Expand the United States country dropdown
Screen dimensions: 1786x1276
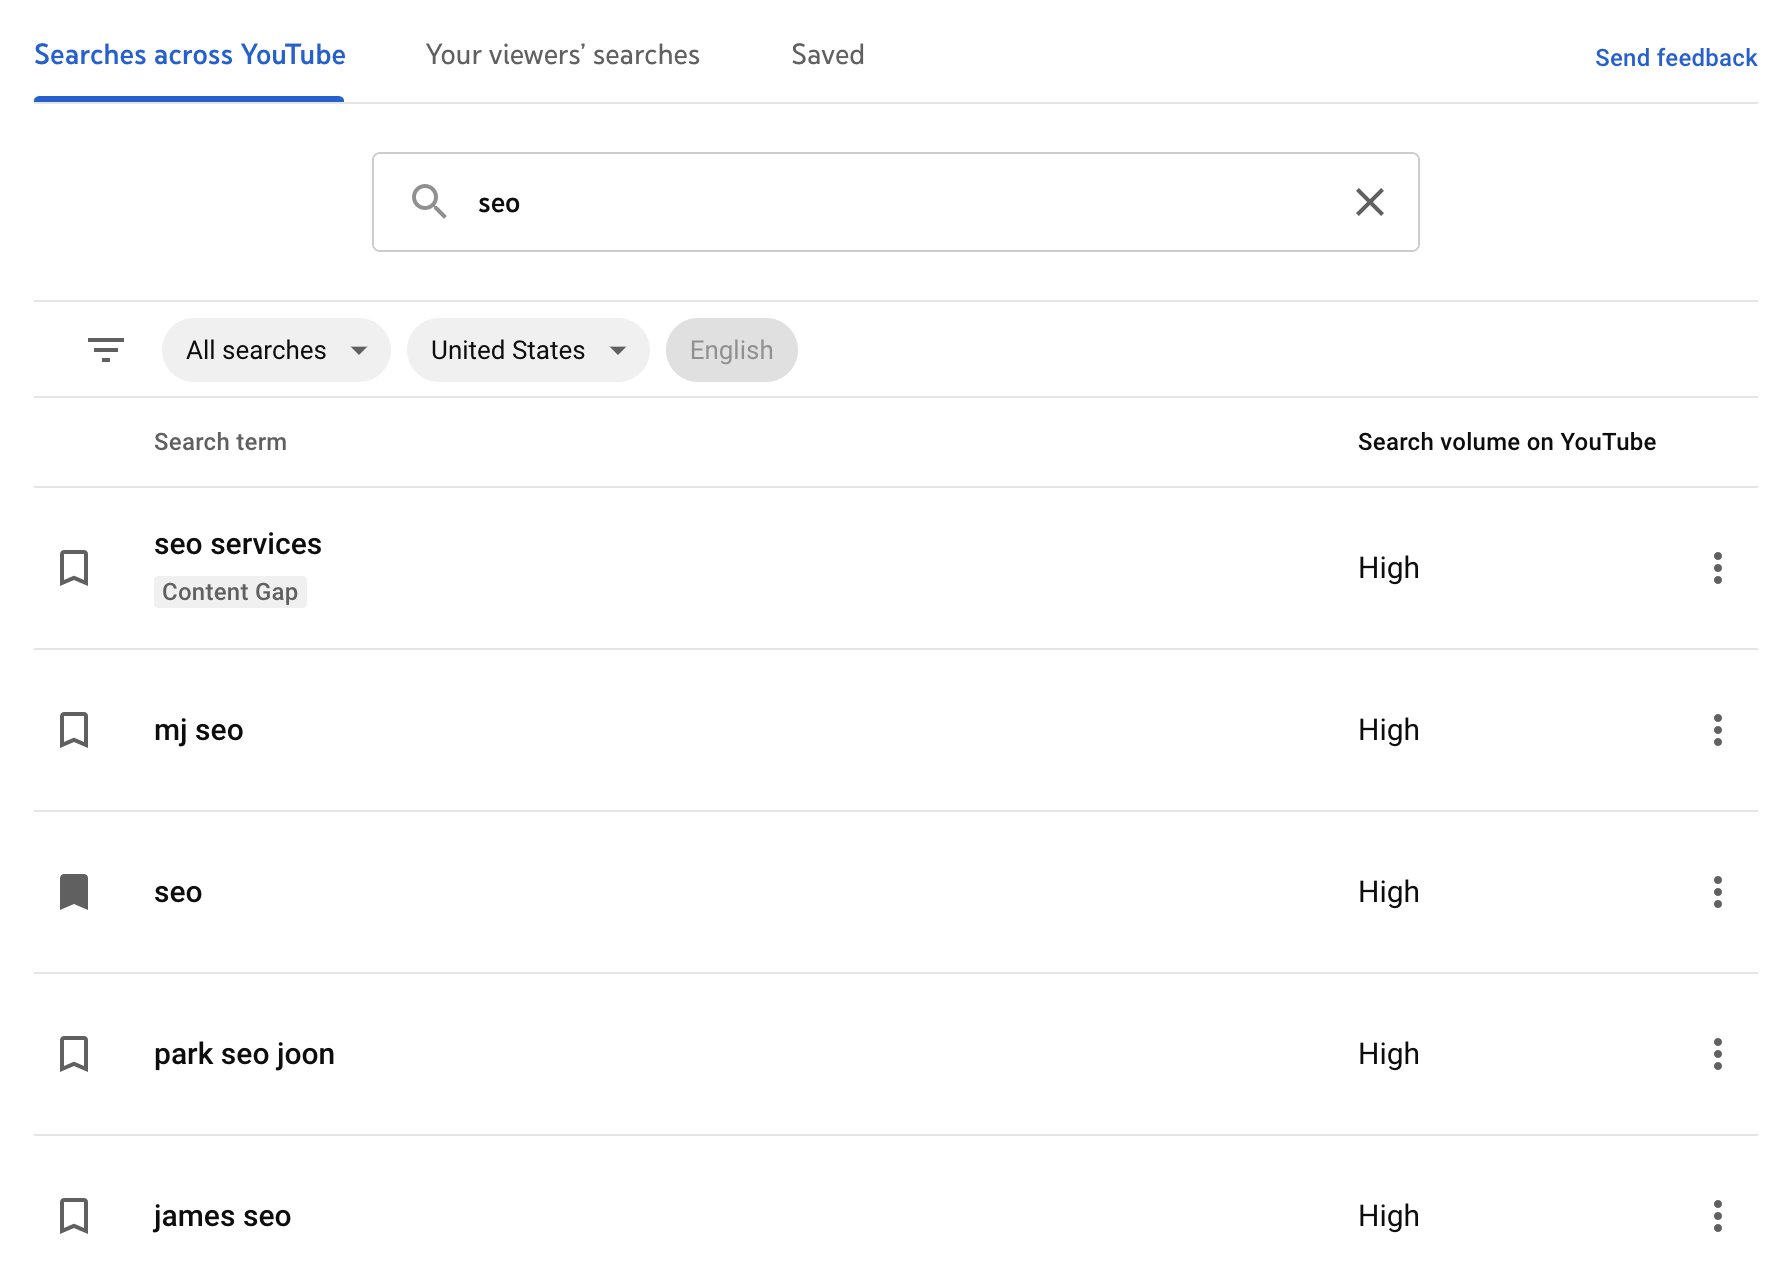coord(528,350)
